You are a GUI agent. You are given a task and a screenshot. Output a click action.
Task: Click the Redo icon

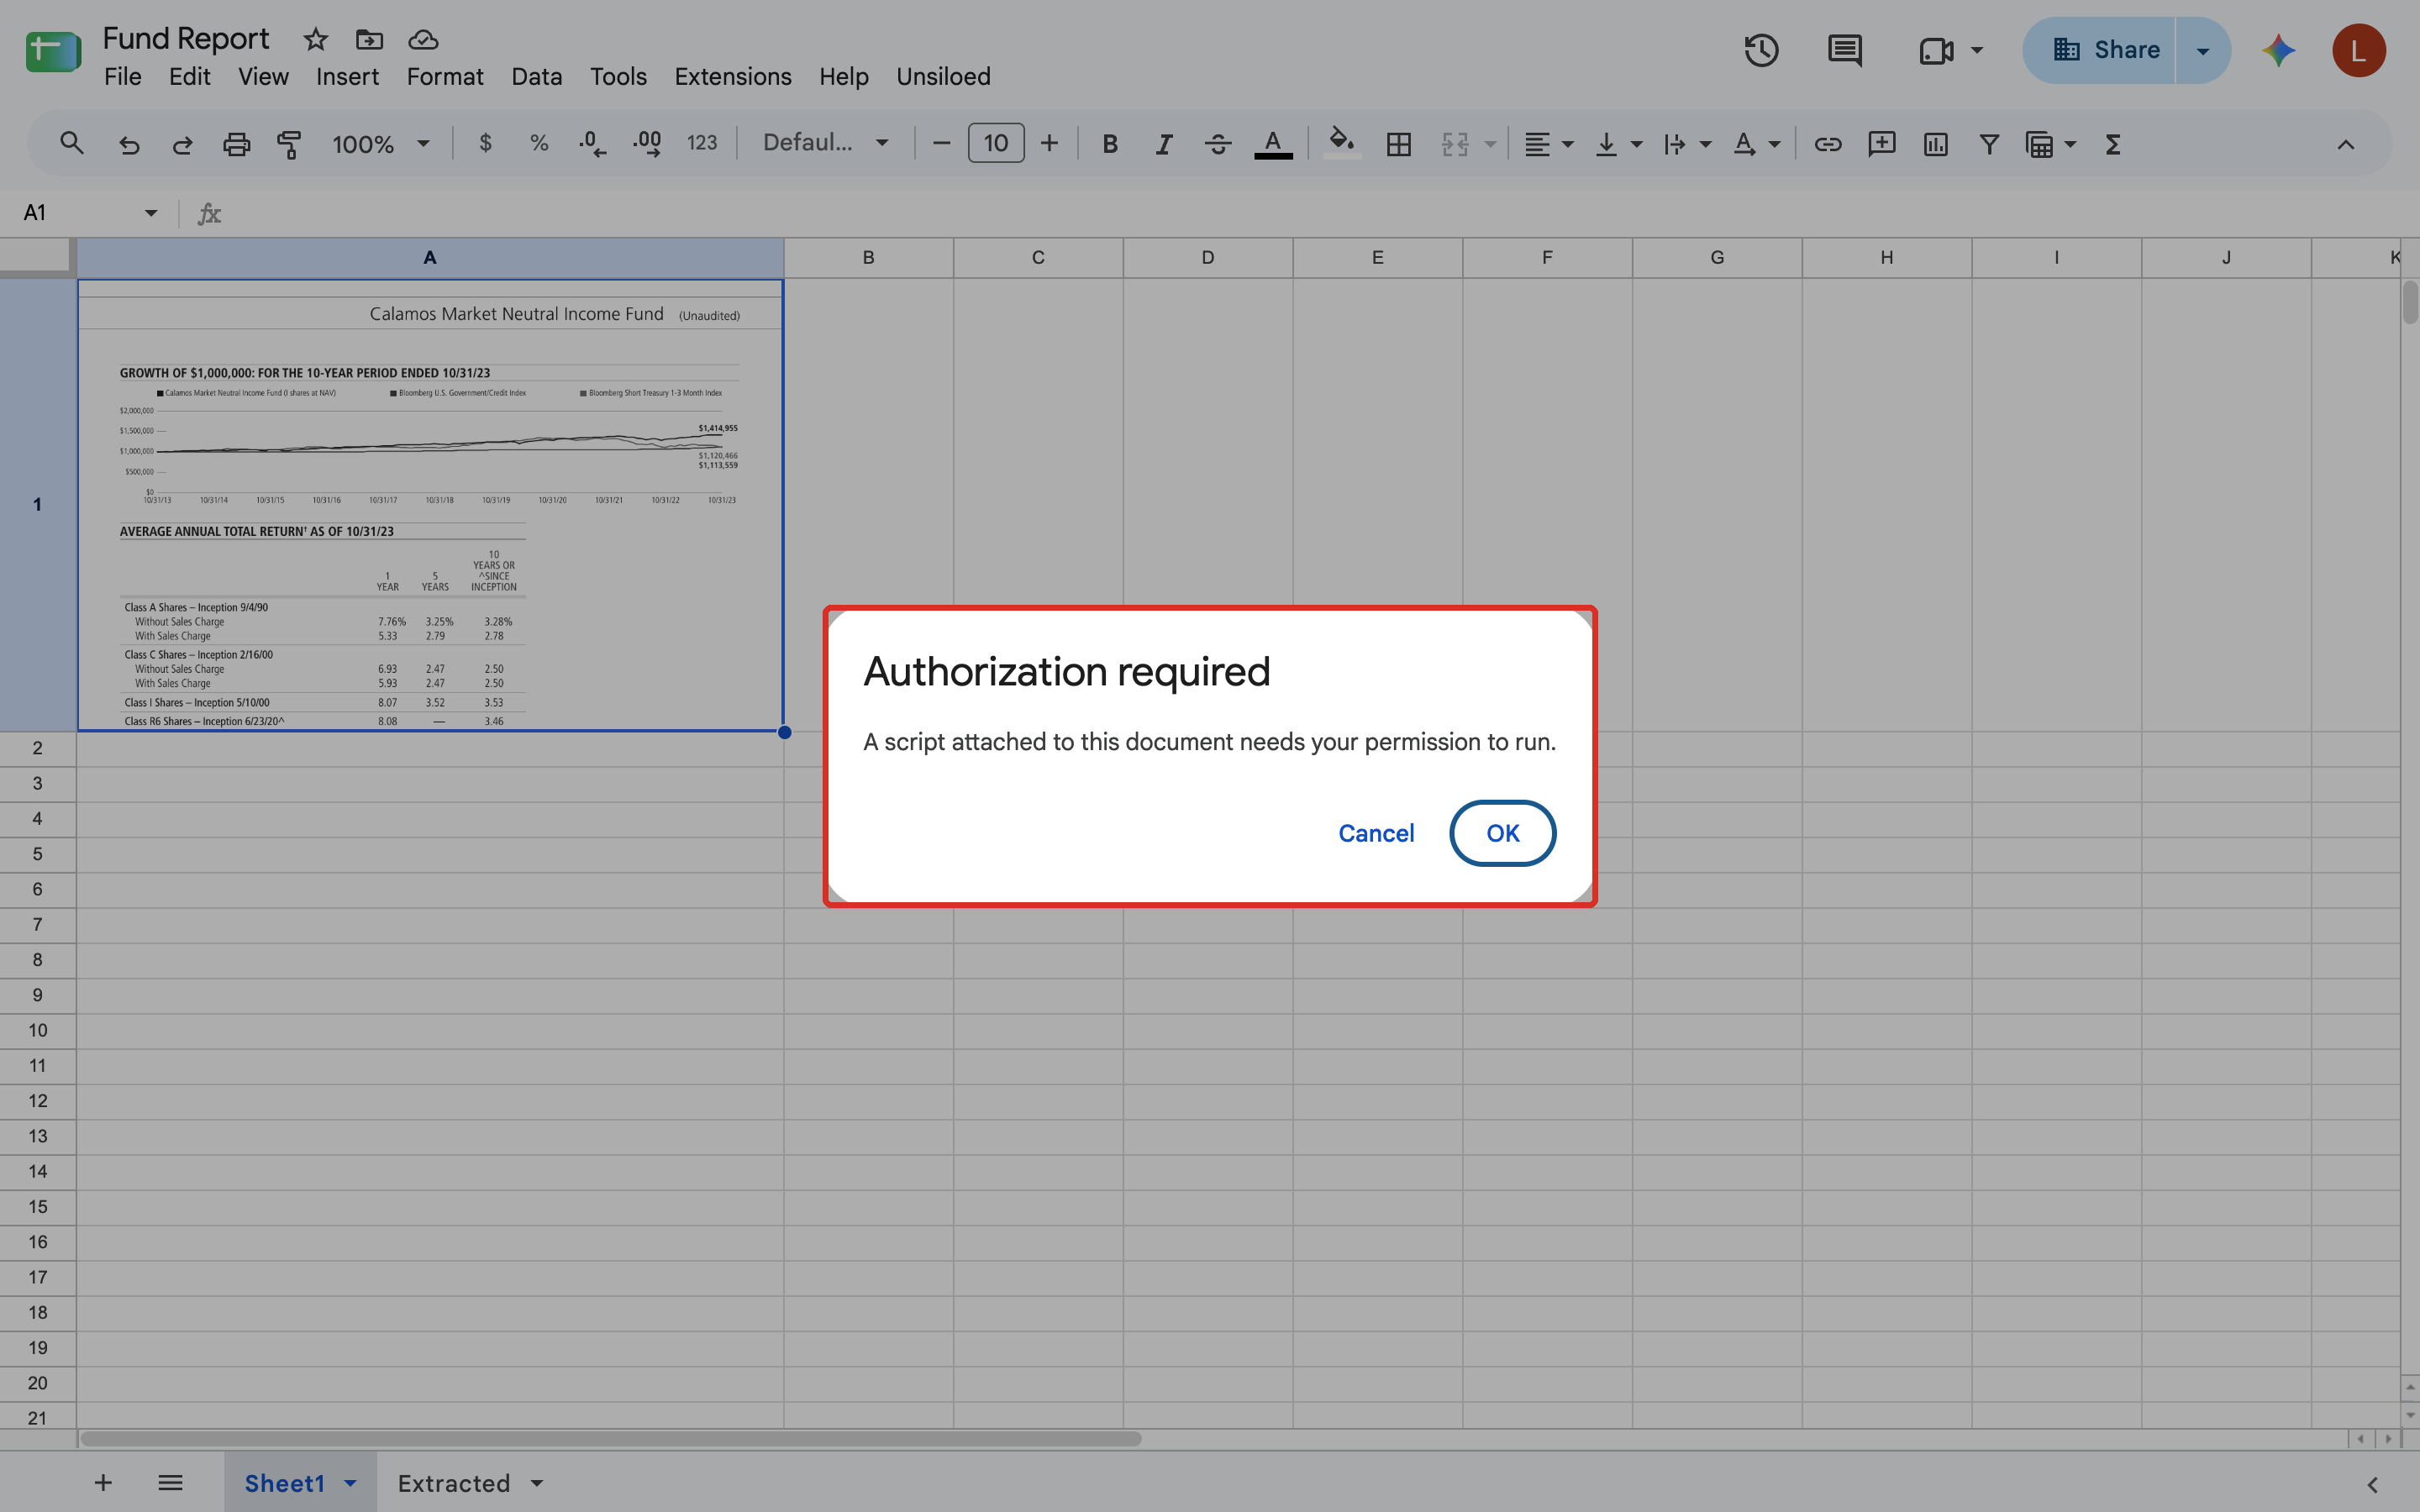[x=182, y=144]
